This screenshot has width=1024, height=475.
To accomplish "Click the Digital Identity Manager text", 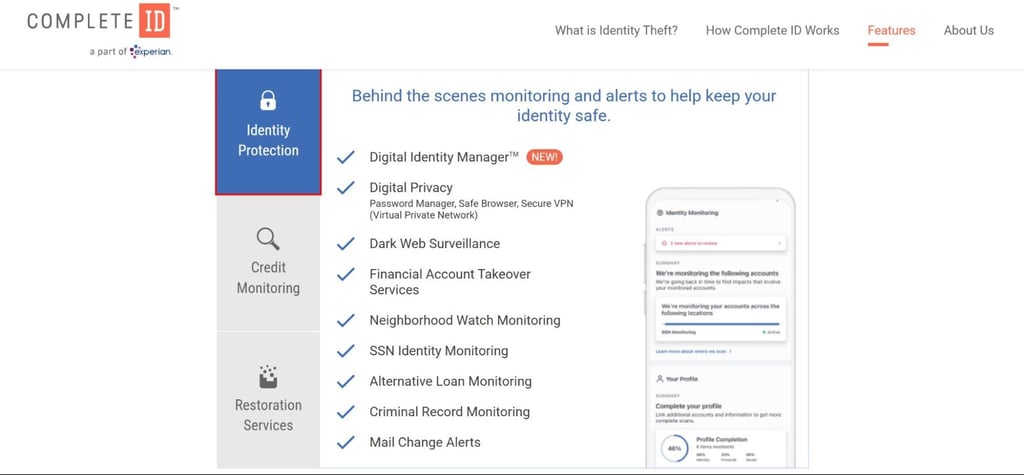I will pyautogui.click(x=444, y=157).
